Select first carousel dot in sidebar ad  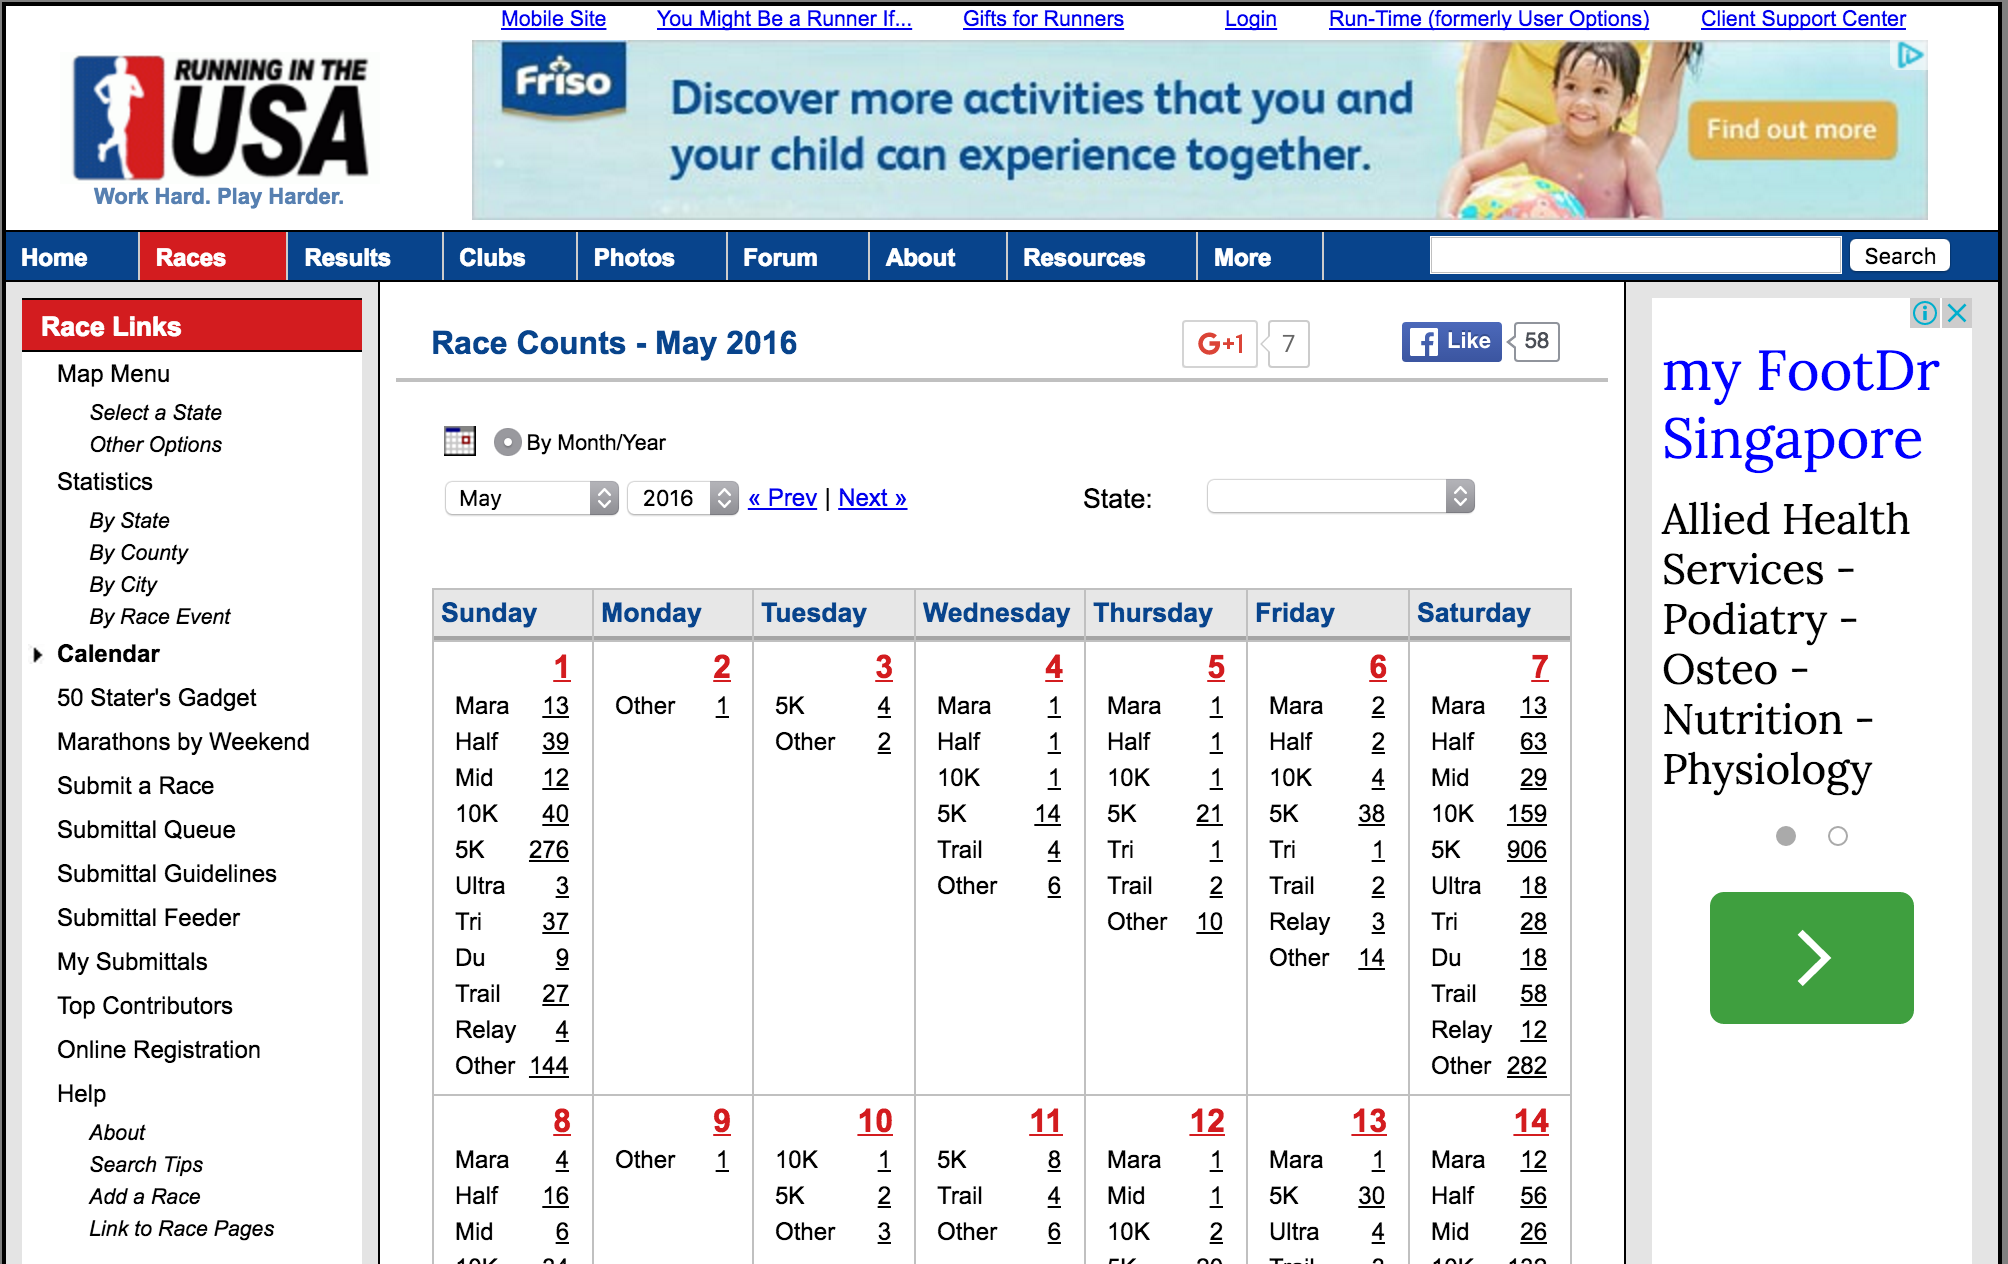(x=1786, y=836)
